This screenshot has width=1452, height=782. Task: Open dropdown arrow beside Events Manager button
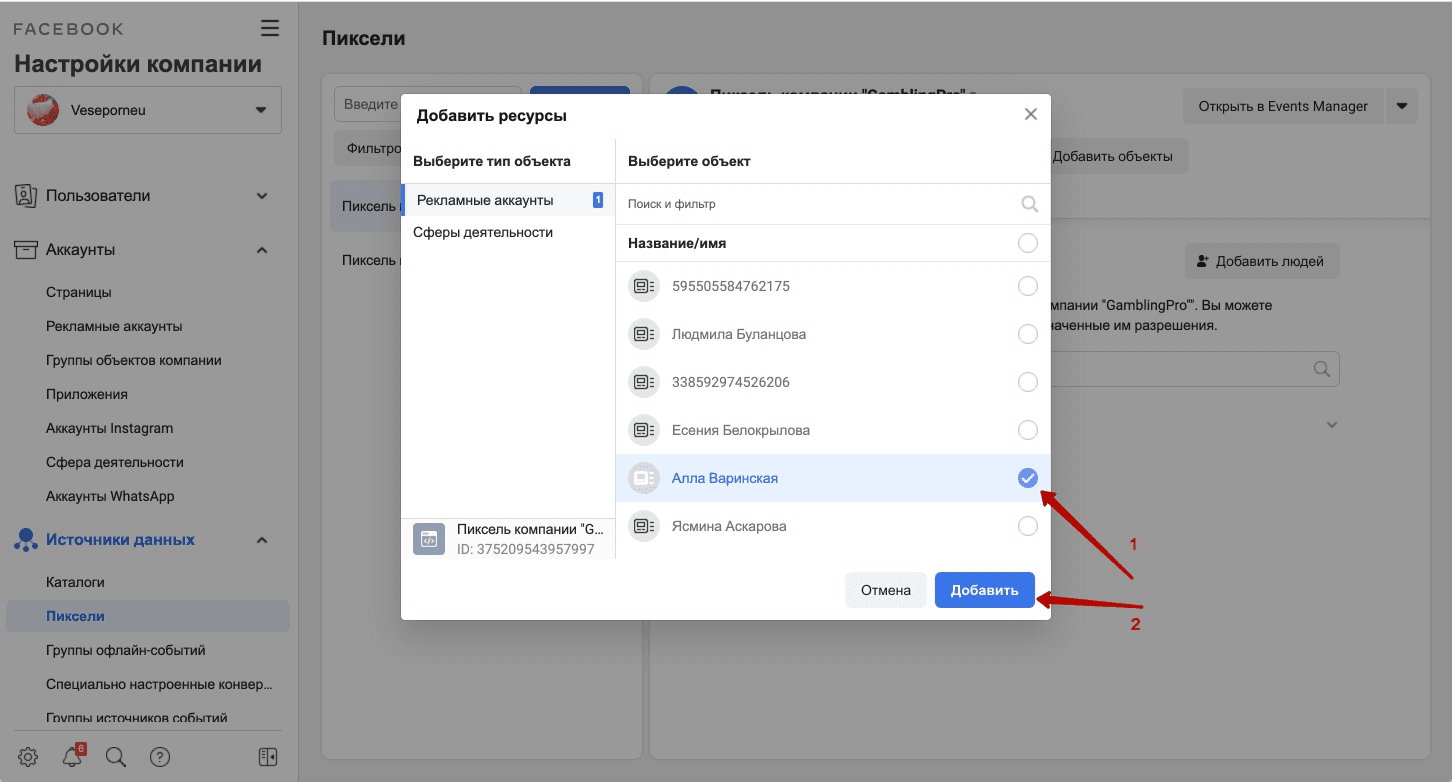click(1402, 106)
